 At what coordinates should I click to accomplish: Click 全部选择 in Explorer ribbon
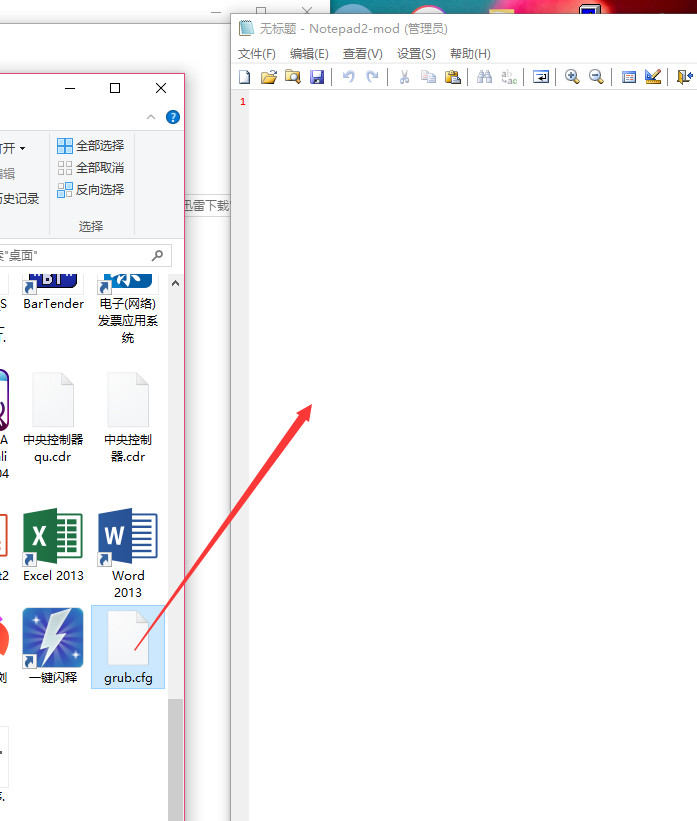click(x=91, y=146)
